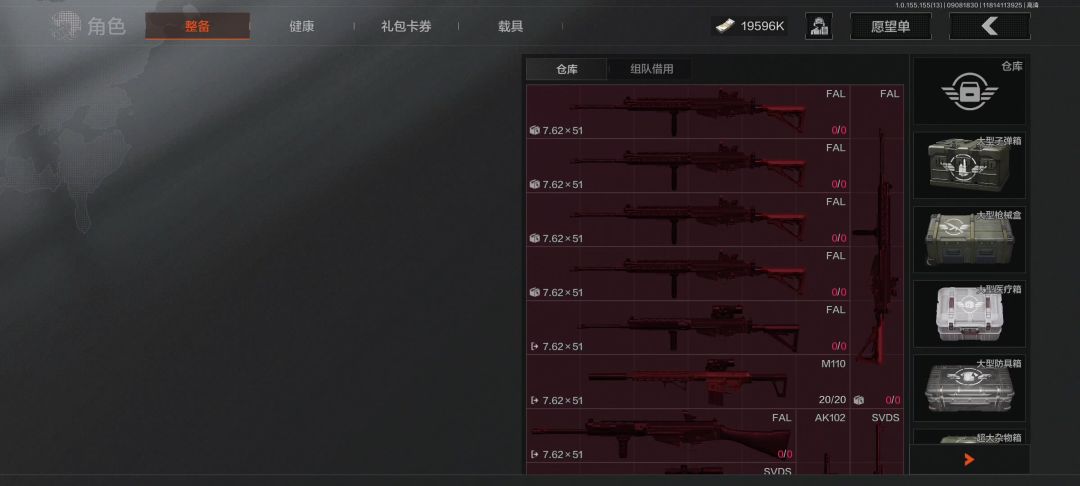Open the 大型医疗箱 medical case
Viewport: 1080px width, 486px height.
[969, 314]
